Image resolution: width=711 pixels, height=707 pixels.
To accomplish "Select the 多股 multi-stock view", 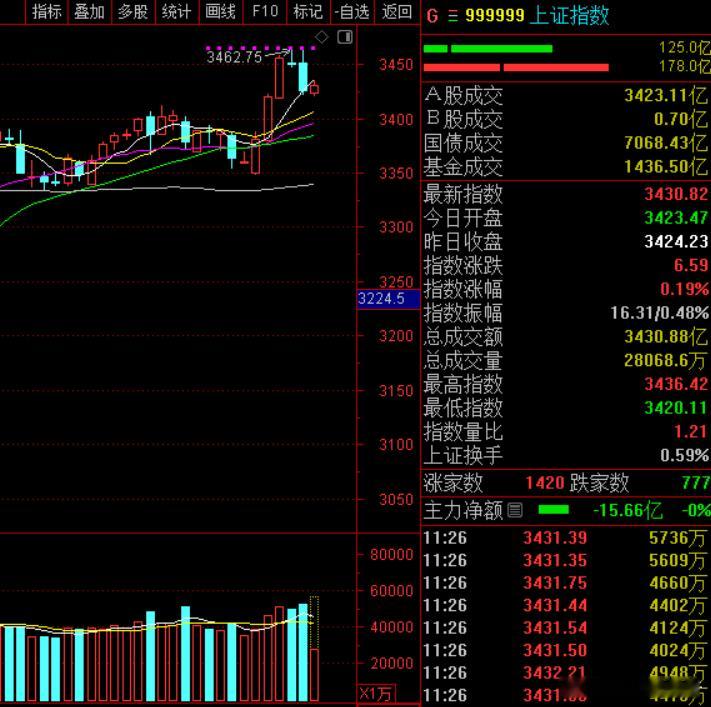I will tap(133, 11).
